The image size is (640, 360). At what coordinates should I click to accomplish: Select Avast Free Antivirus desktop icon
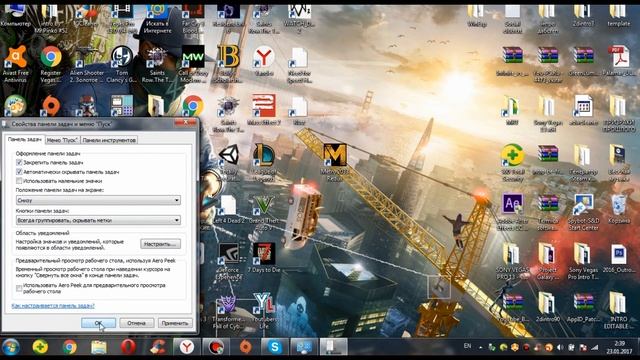pyautogui.click(x=16, y=64)
